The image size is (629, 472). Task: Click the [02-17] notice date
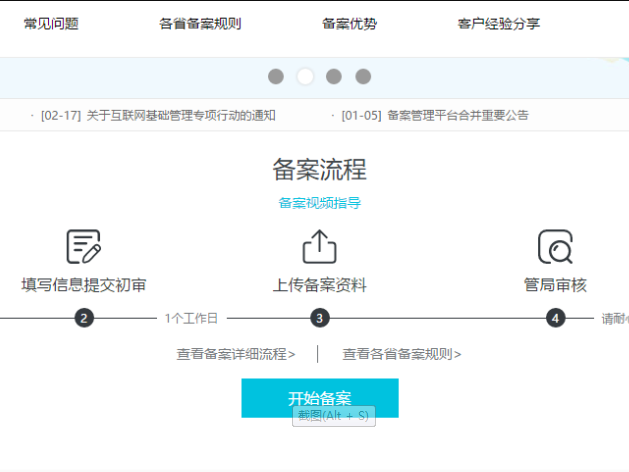[61, 115]
